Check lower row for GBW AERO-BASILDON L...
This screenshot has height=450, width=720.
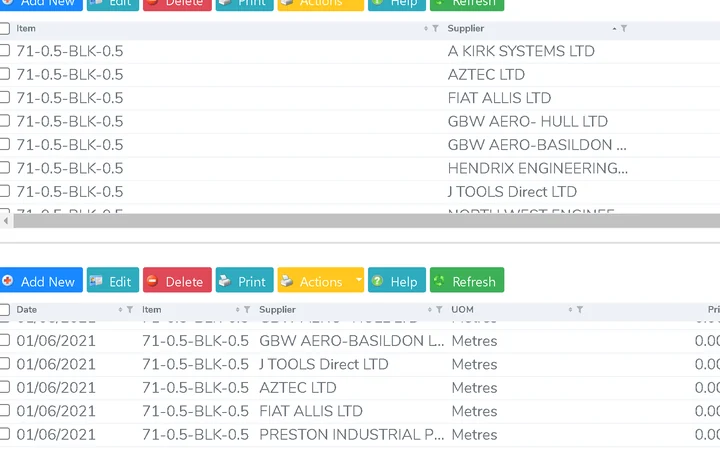(x=5, y=340)
